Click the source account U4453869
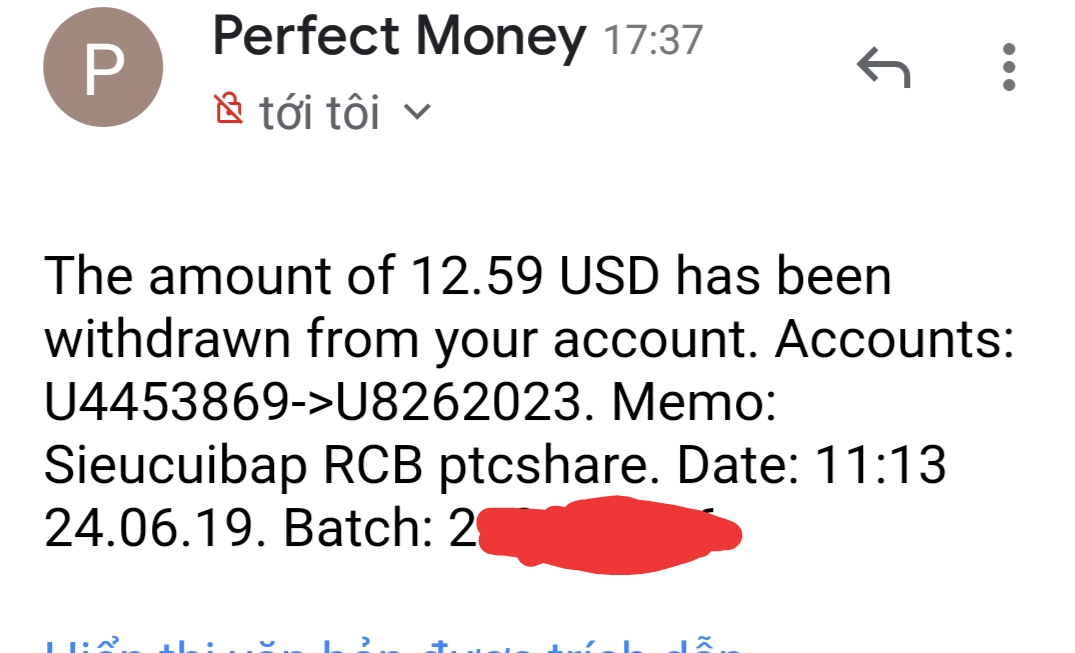The image size is (1075, 653). point(167,402)
